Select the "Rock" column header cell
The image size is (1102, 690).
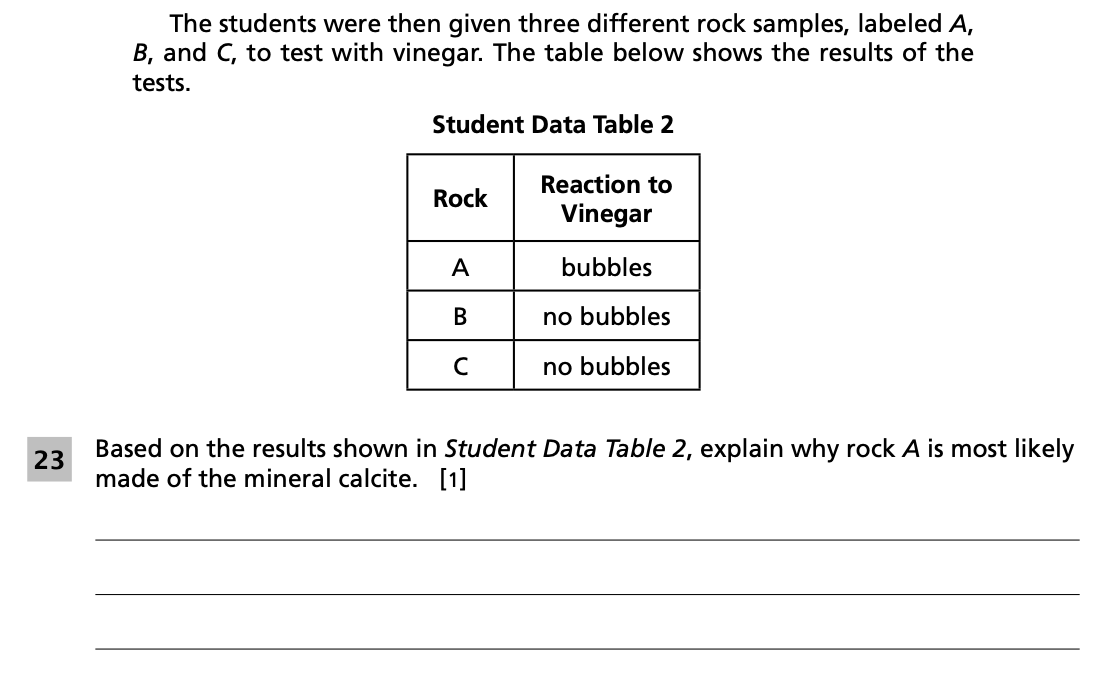pyautogui.click(x=460, y=198)
